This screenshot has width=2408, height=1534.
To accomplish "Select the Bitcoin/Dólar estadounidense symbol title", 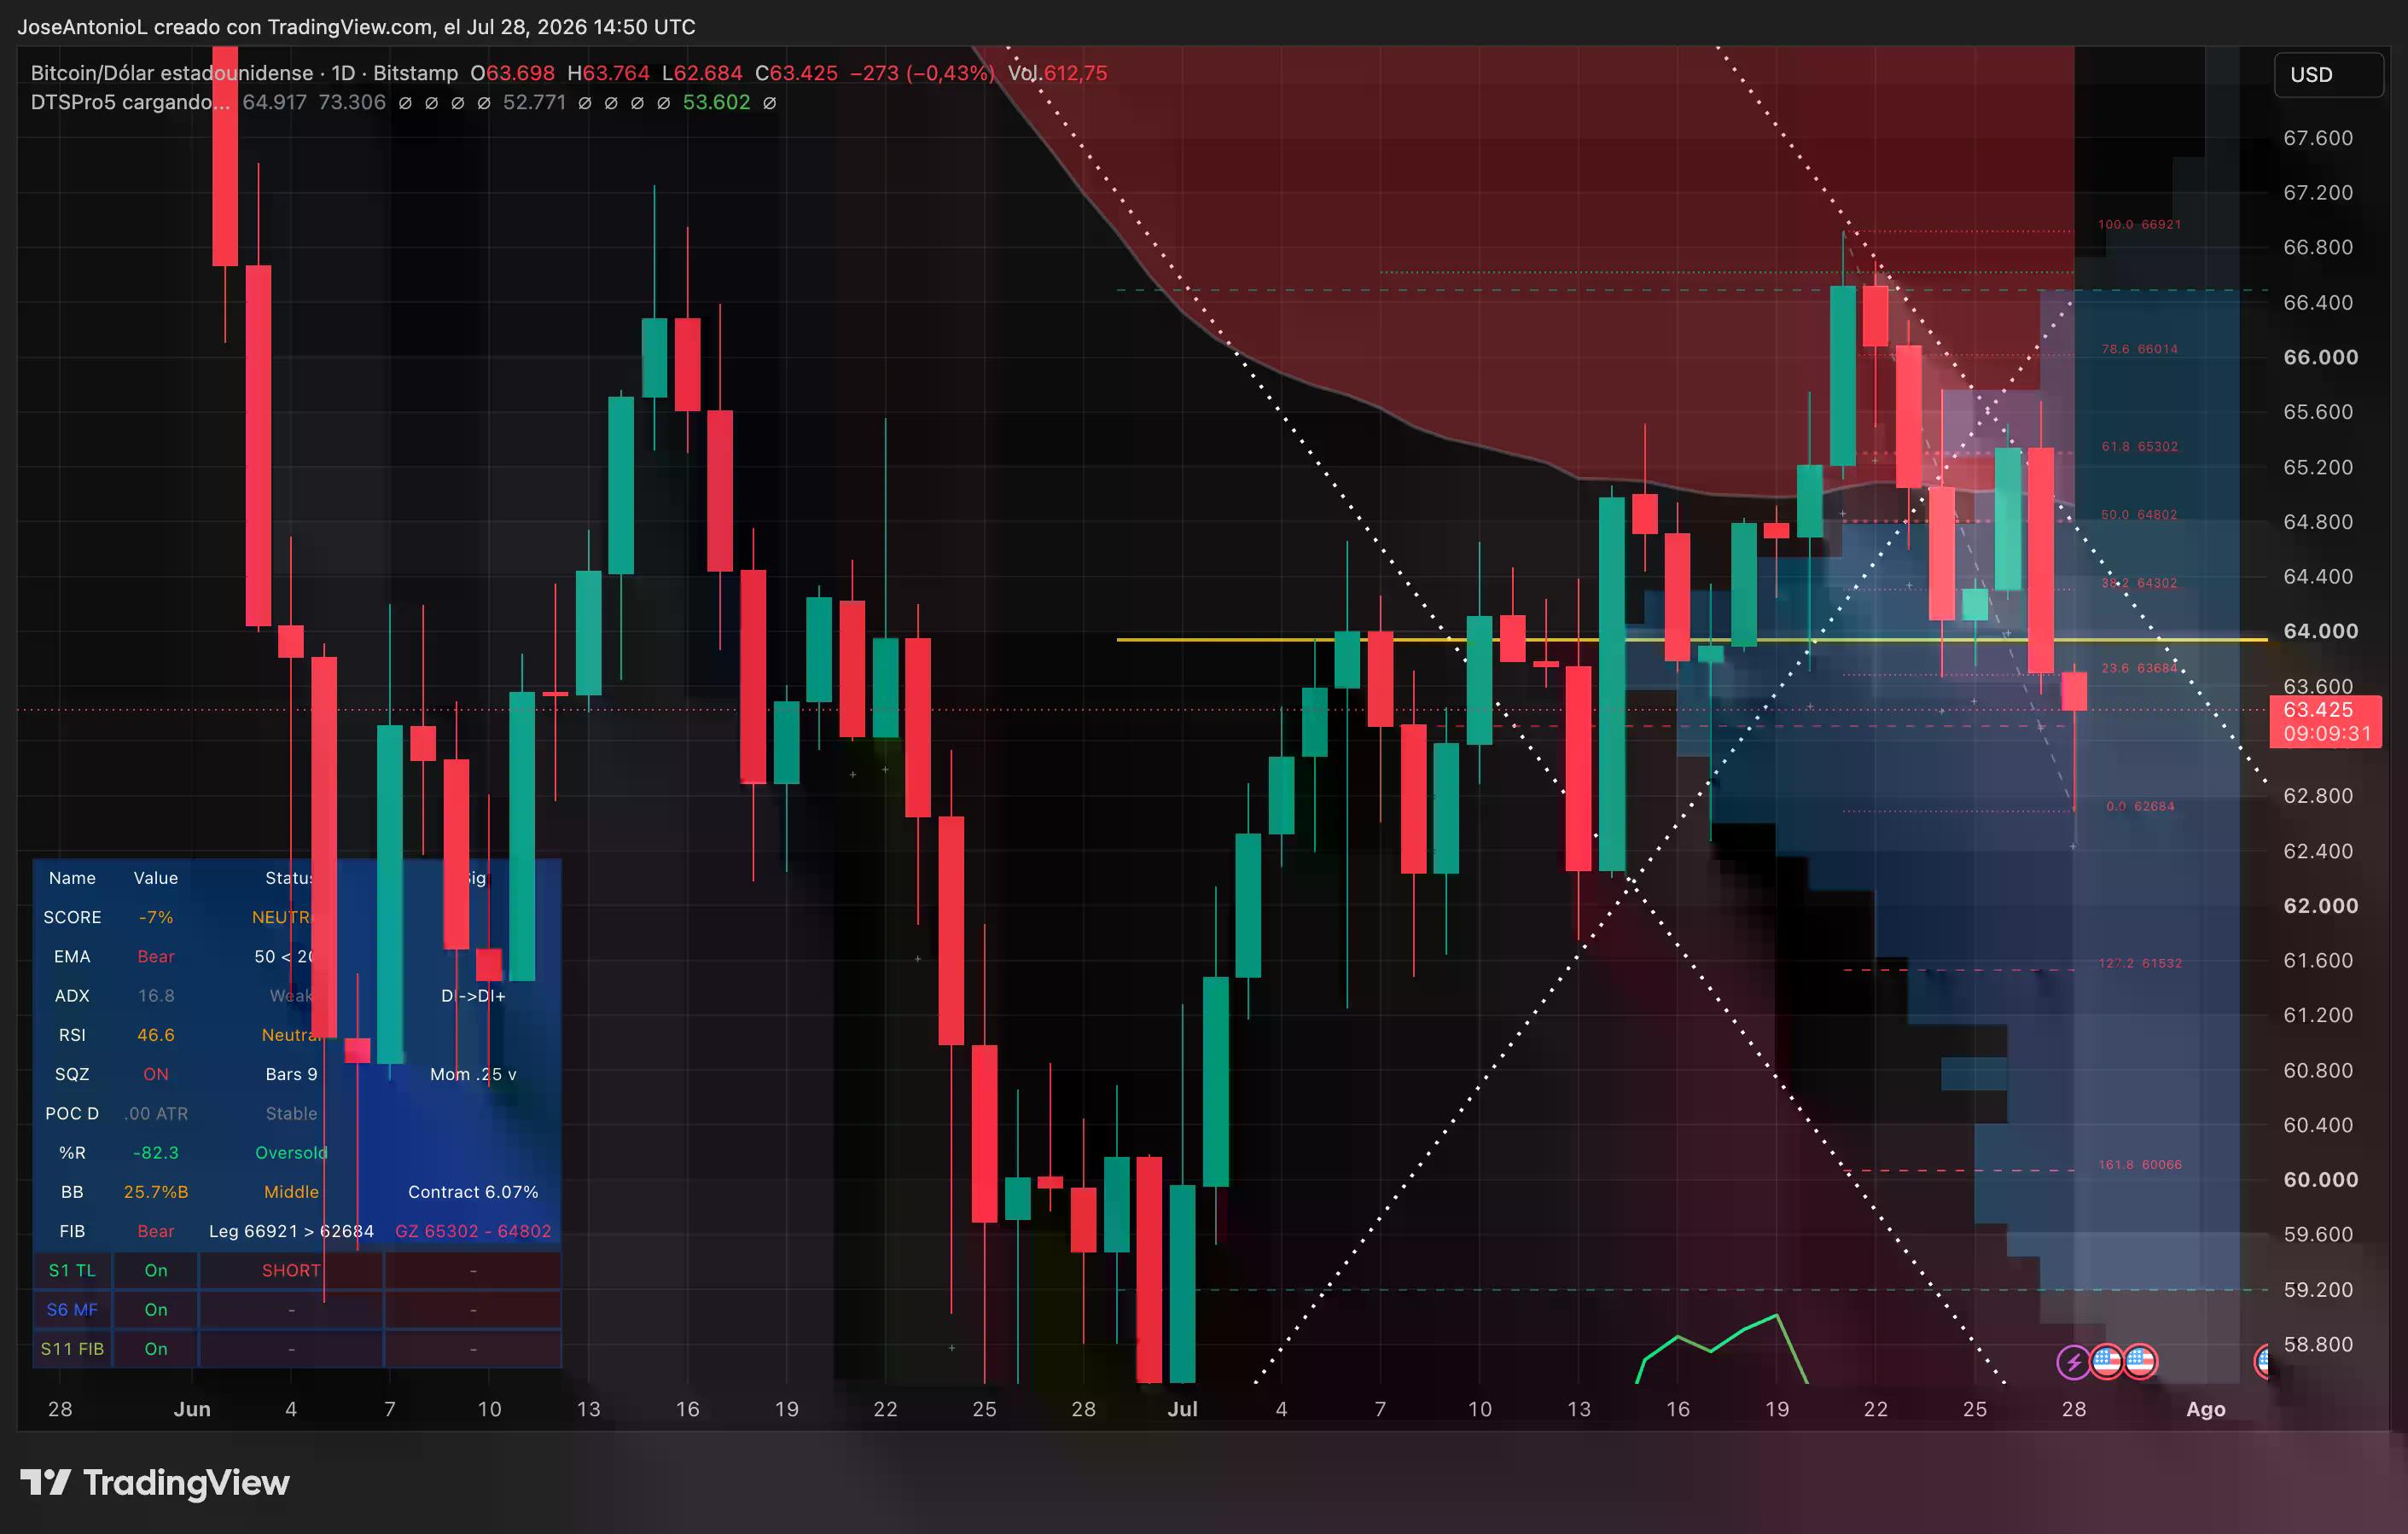I will 171,73.
